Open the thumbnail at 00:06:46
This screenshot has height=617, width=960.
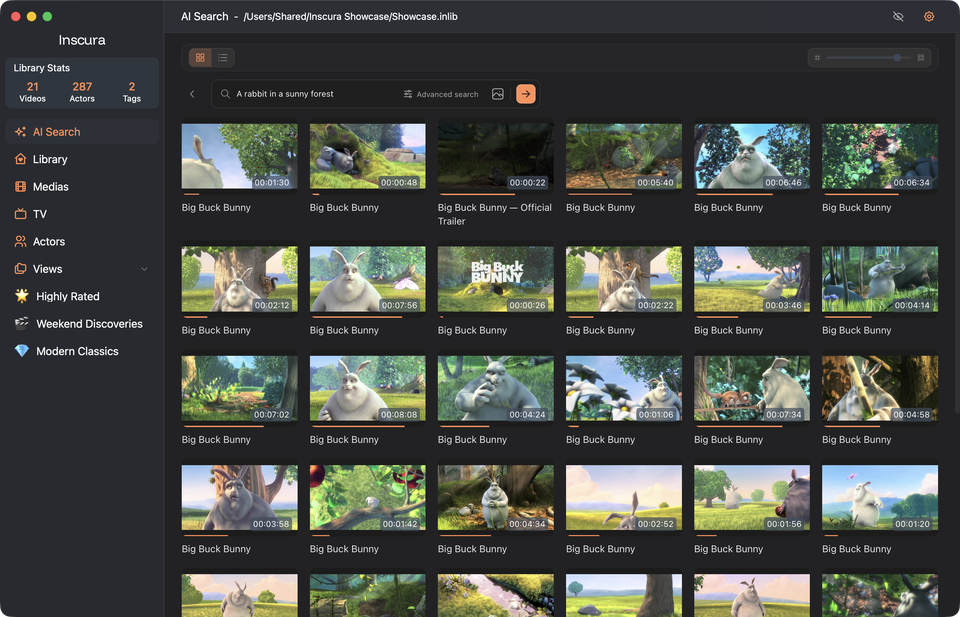tap(752, 156)
